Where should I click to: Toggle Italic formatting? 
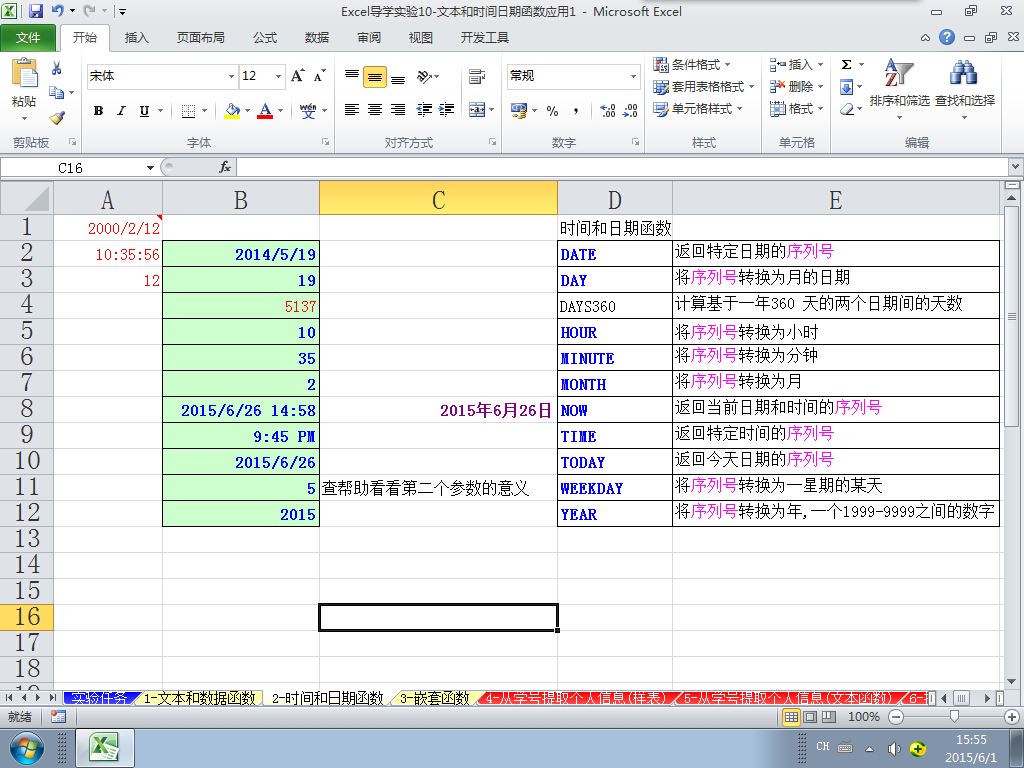point(121,111)
